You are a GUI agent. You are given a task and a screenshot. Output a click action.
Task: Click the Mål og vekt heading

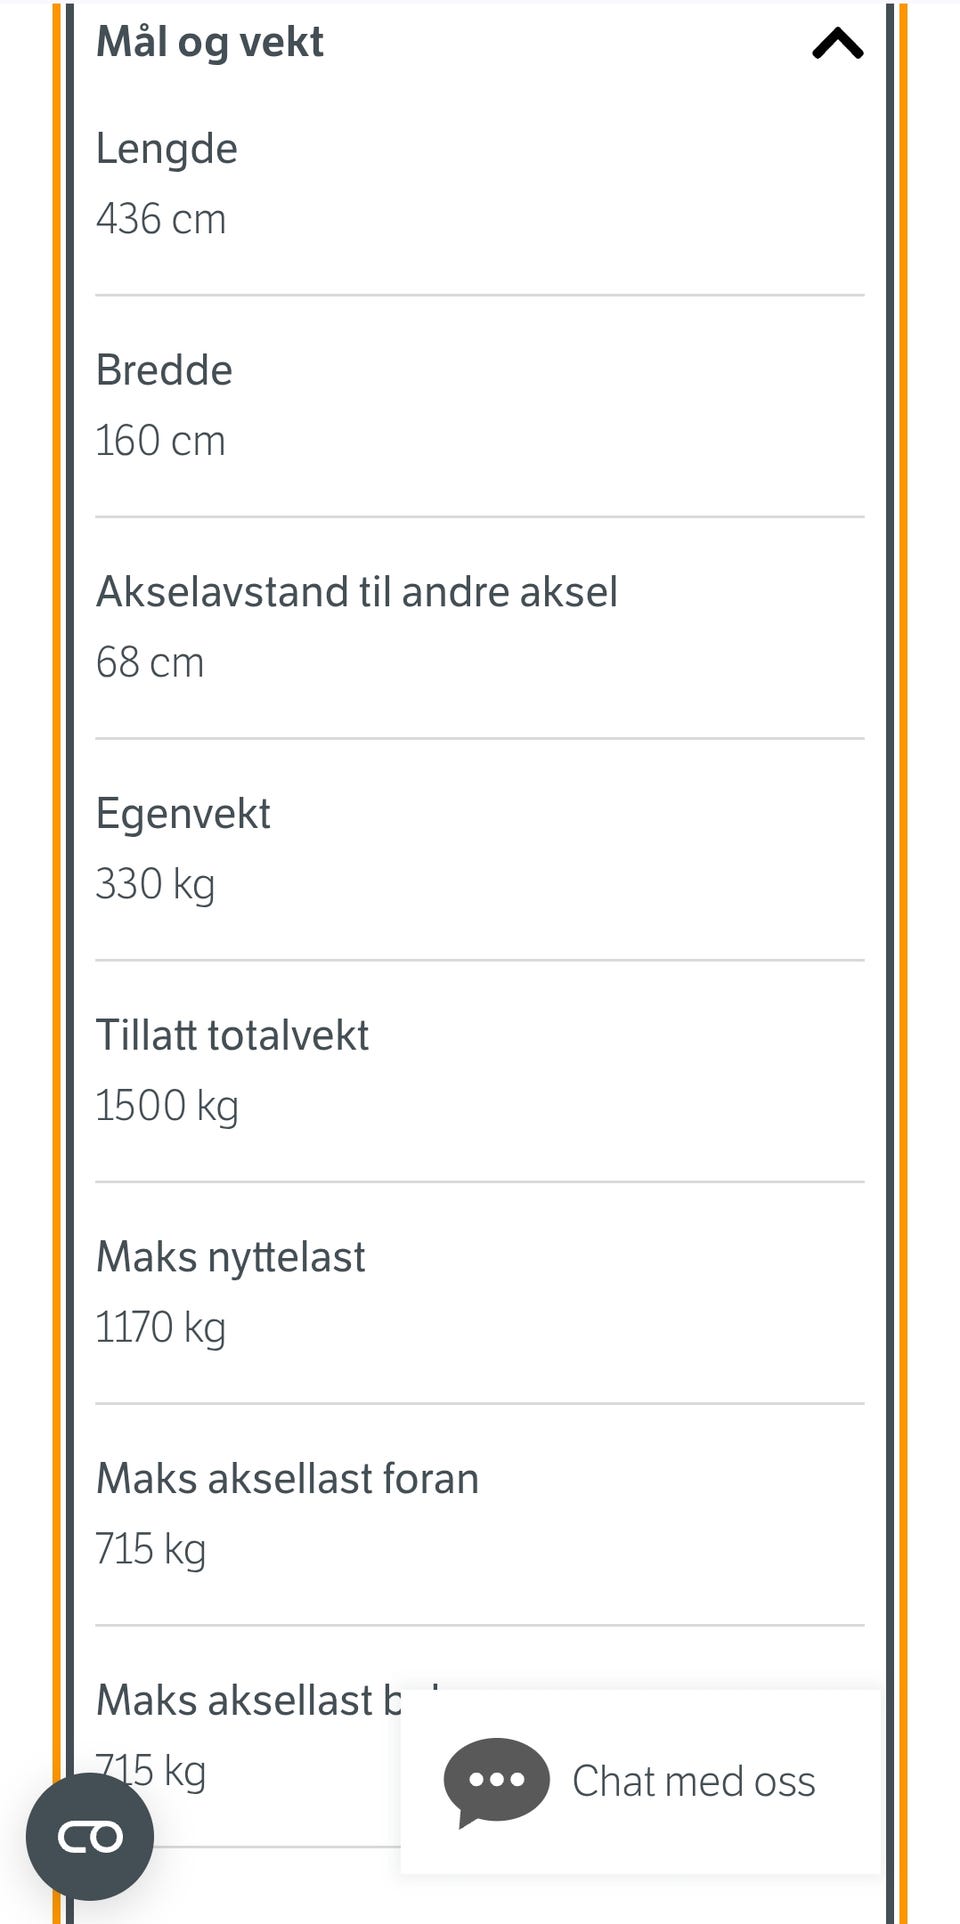[210, 42]
